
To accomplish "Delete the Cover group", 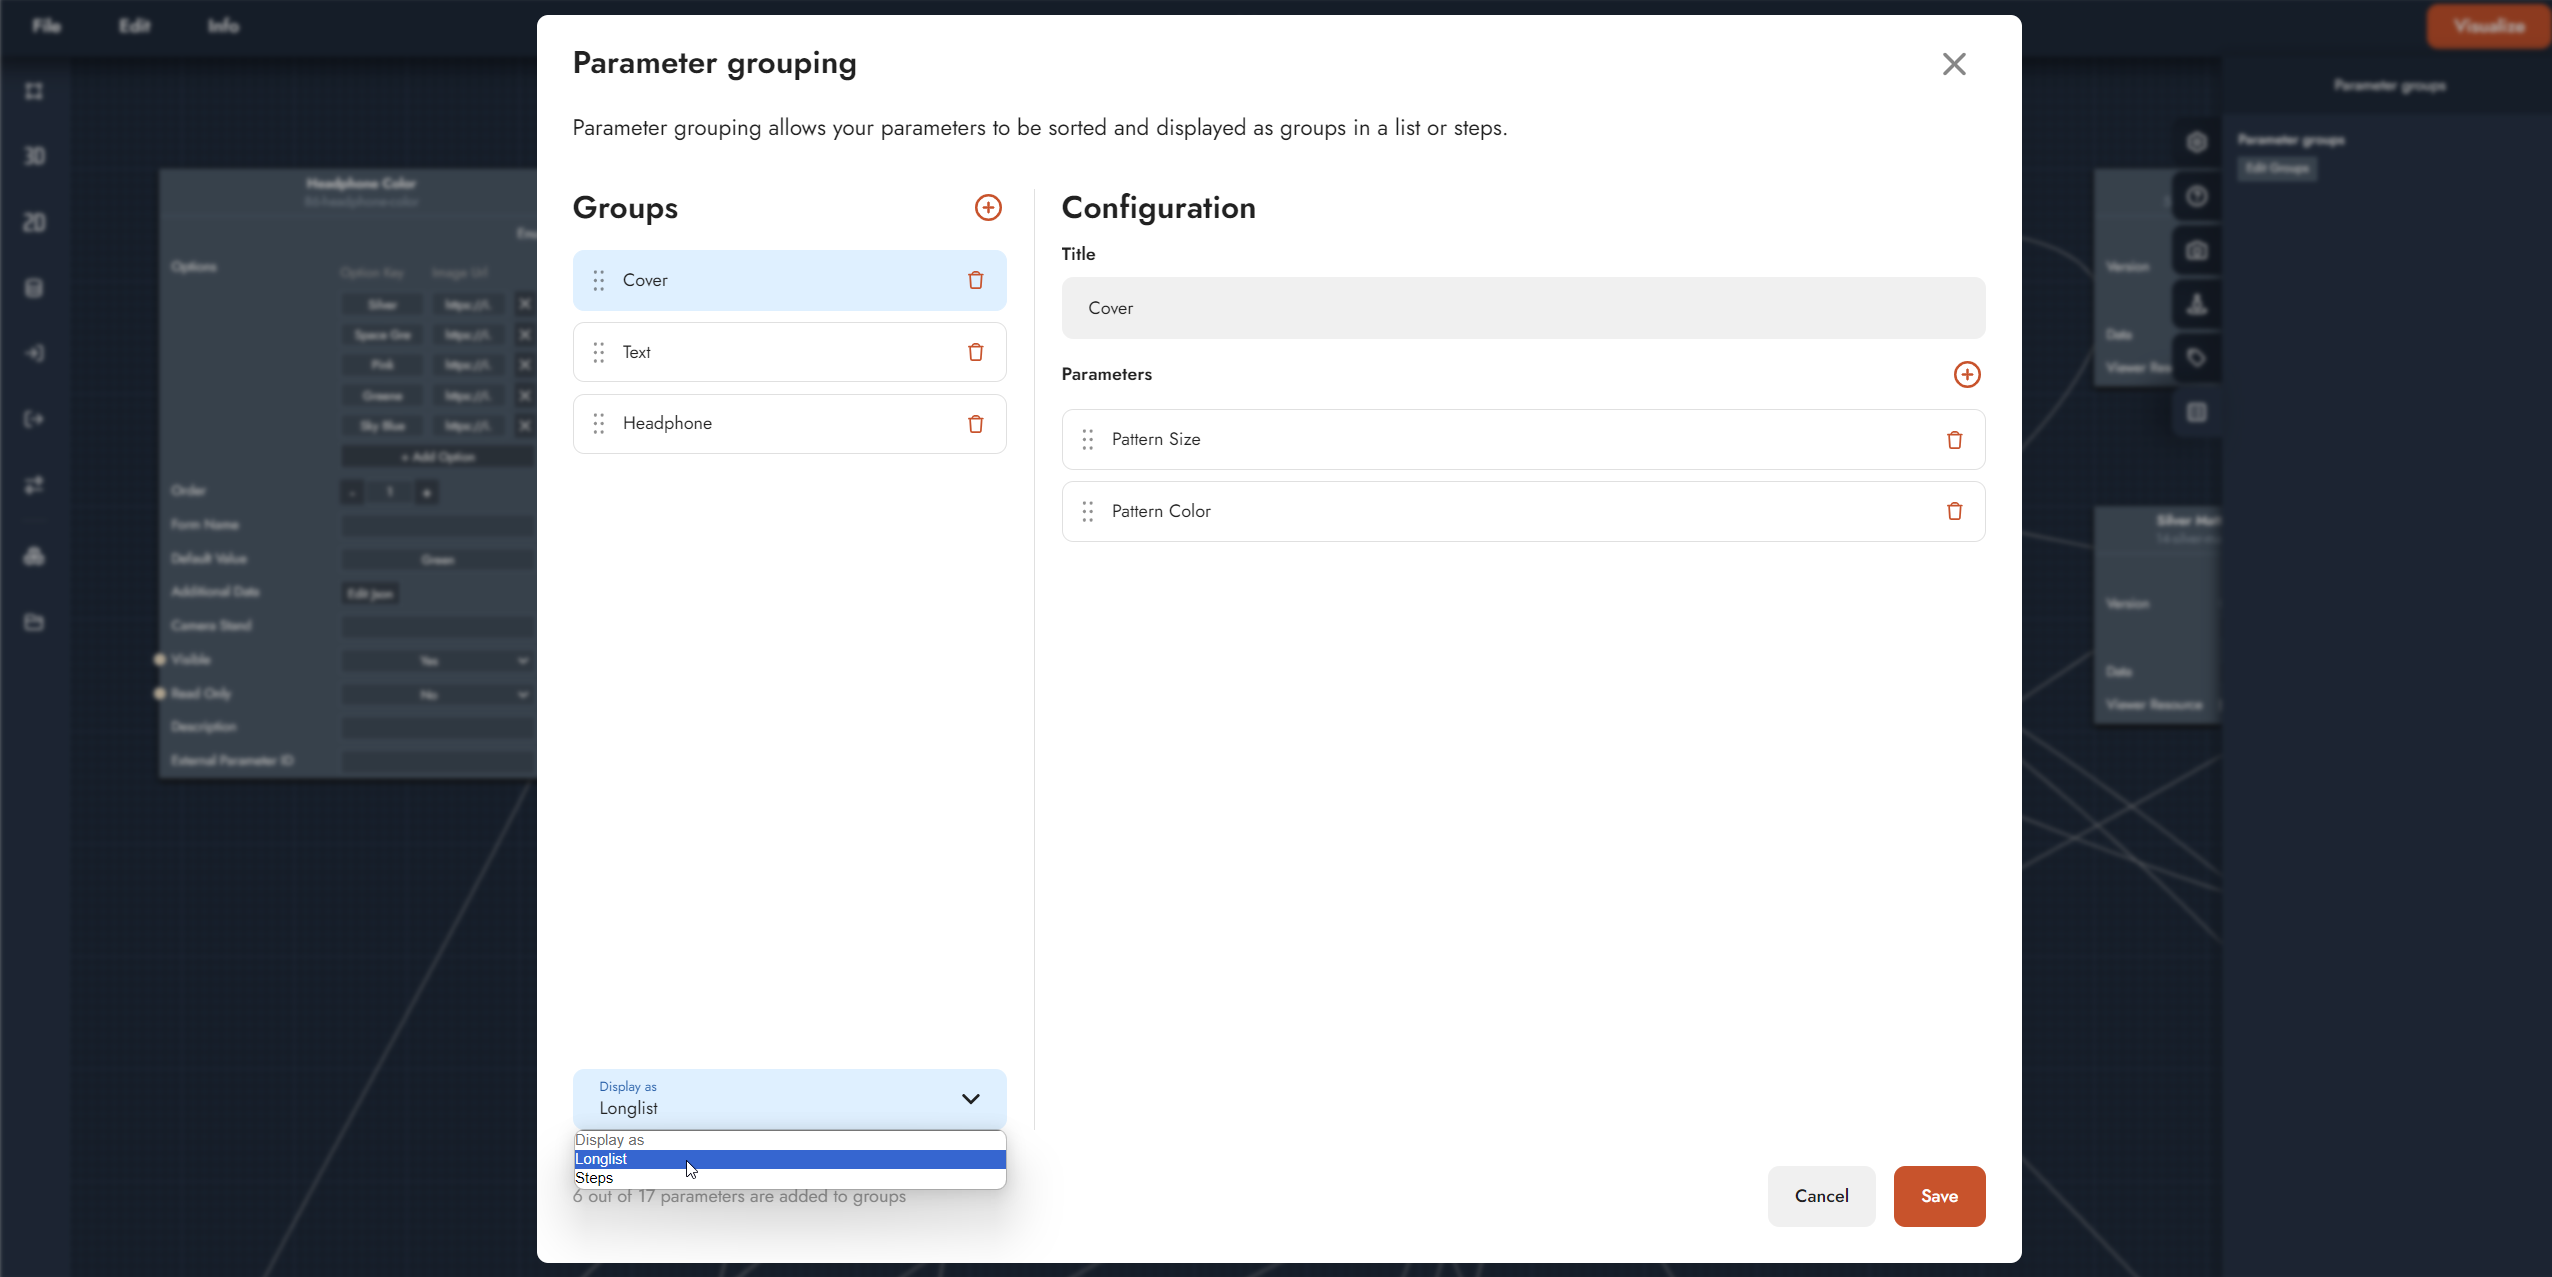I will click(976, 280).
